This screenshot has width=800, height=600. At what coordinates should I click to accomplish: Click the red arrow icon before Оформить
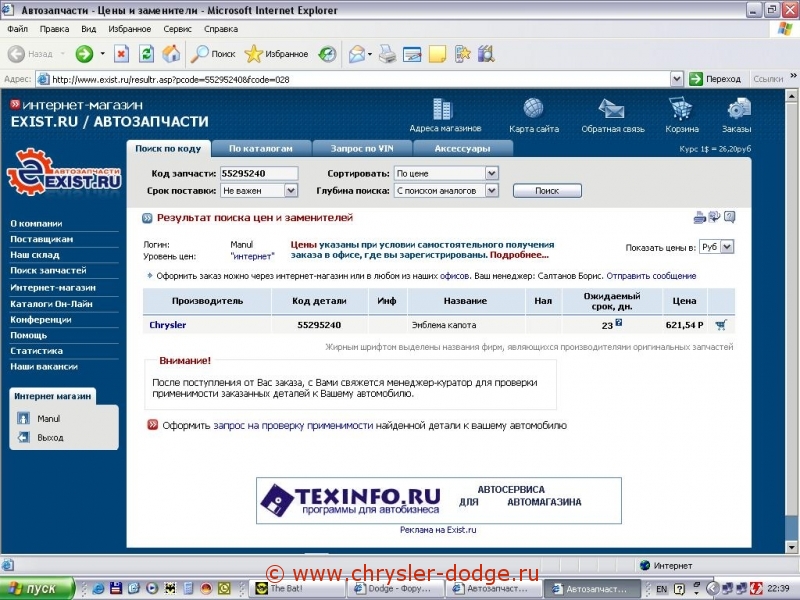tap(153, 425)
